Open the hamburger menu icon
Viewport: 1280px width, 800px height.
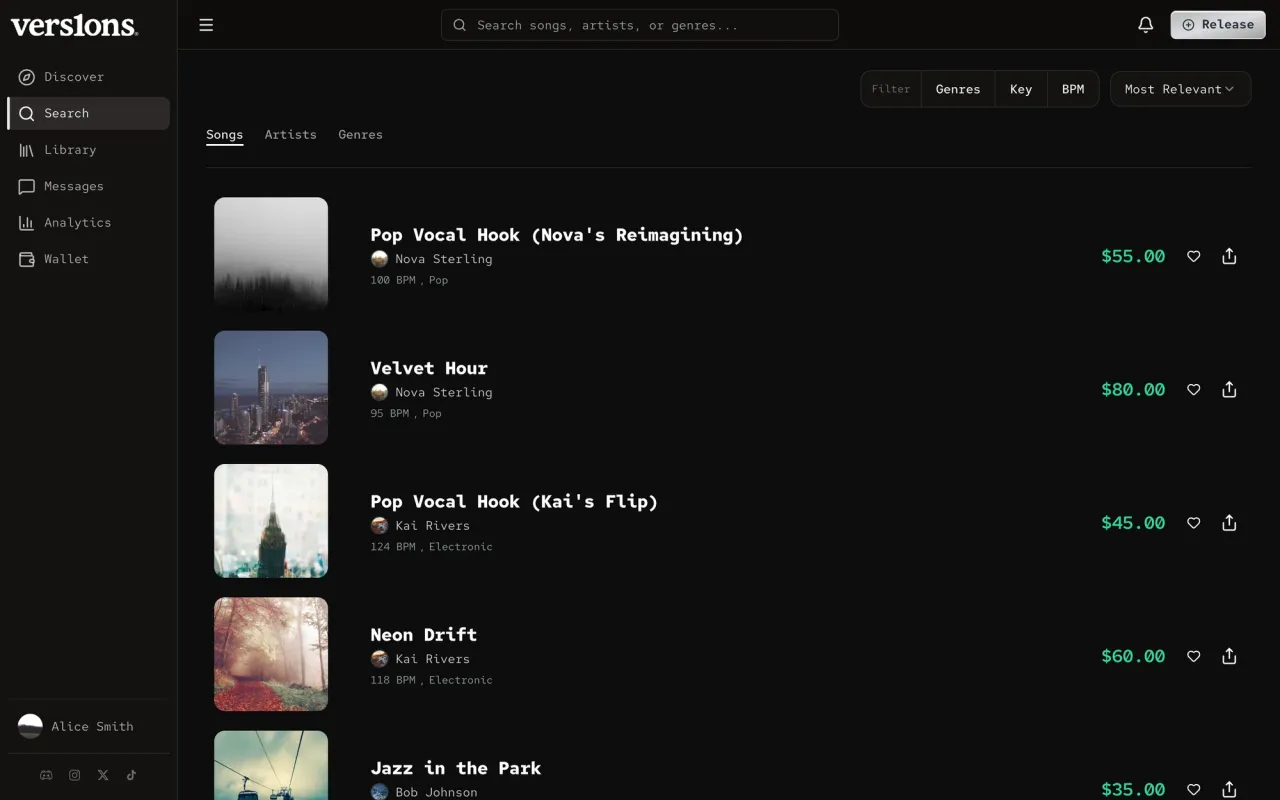point(206,25)
